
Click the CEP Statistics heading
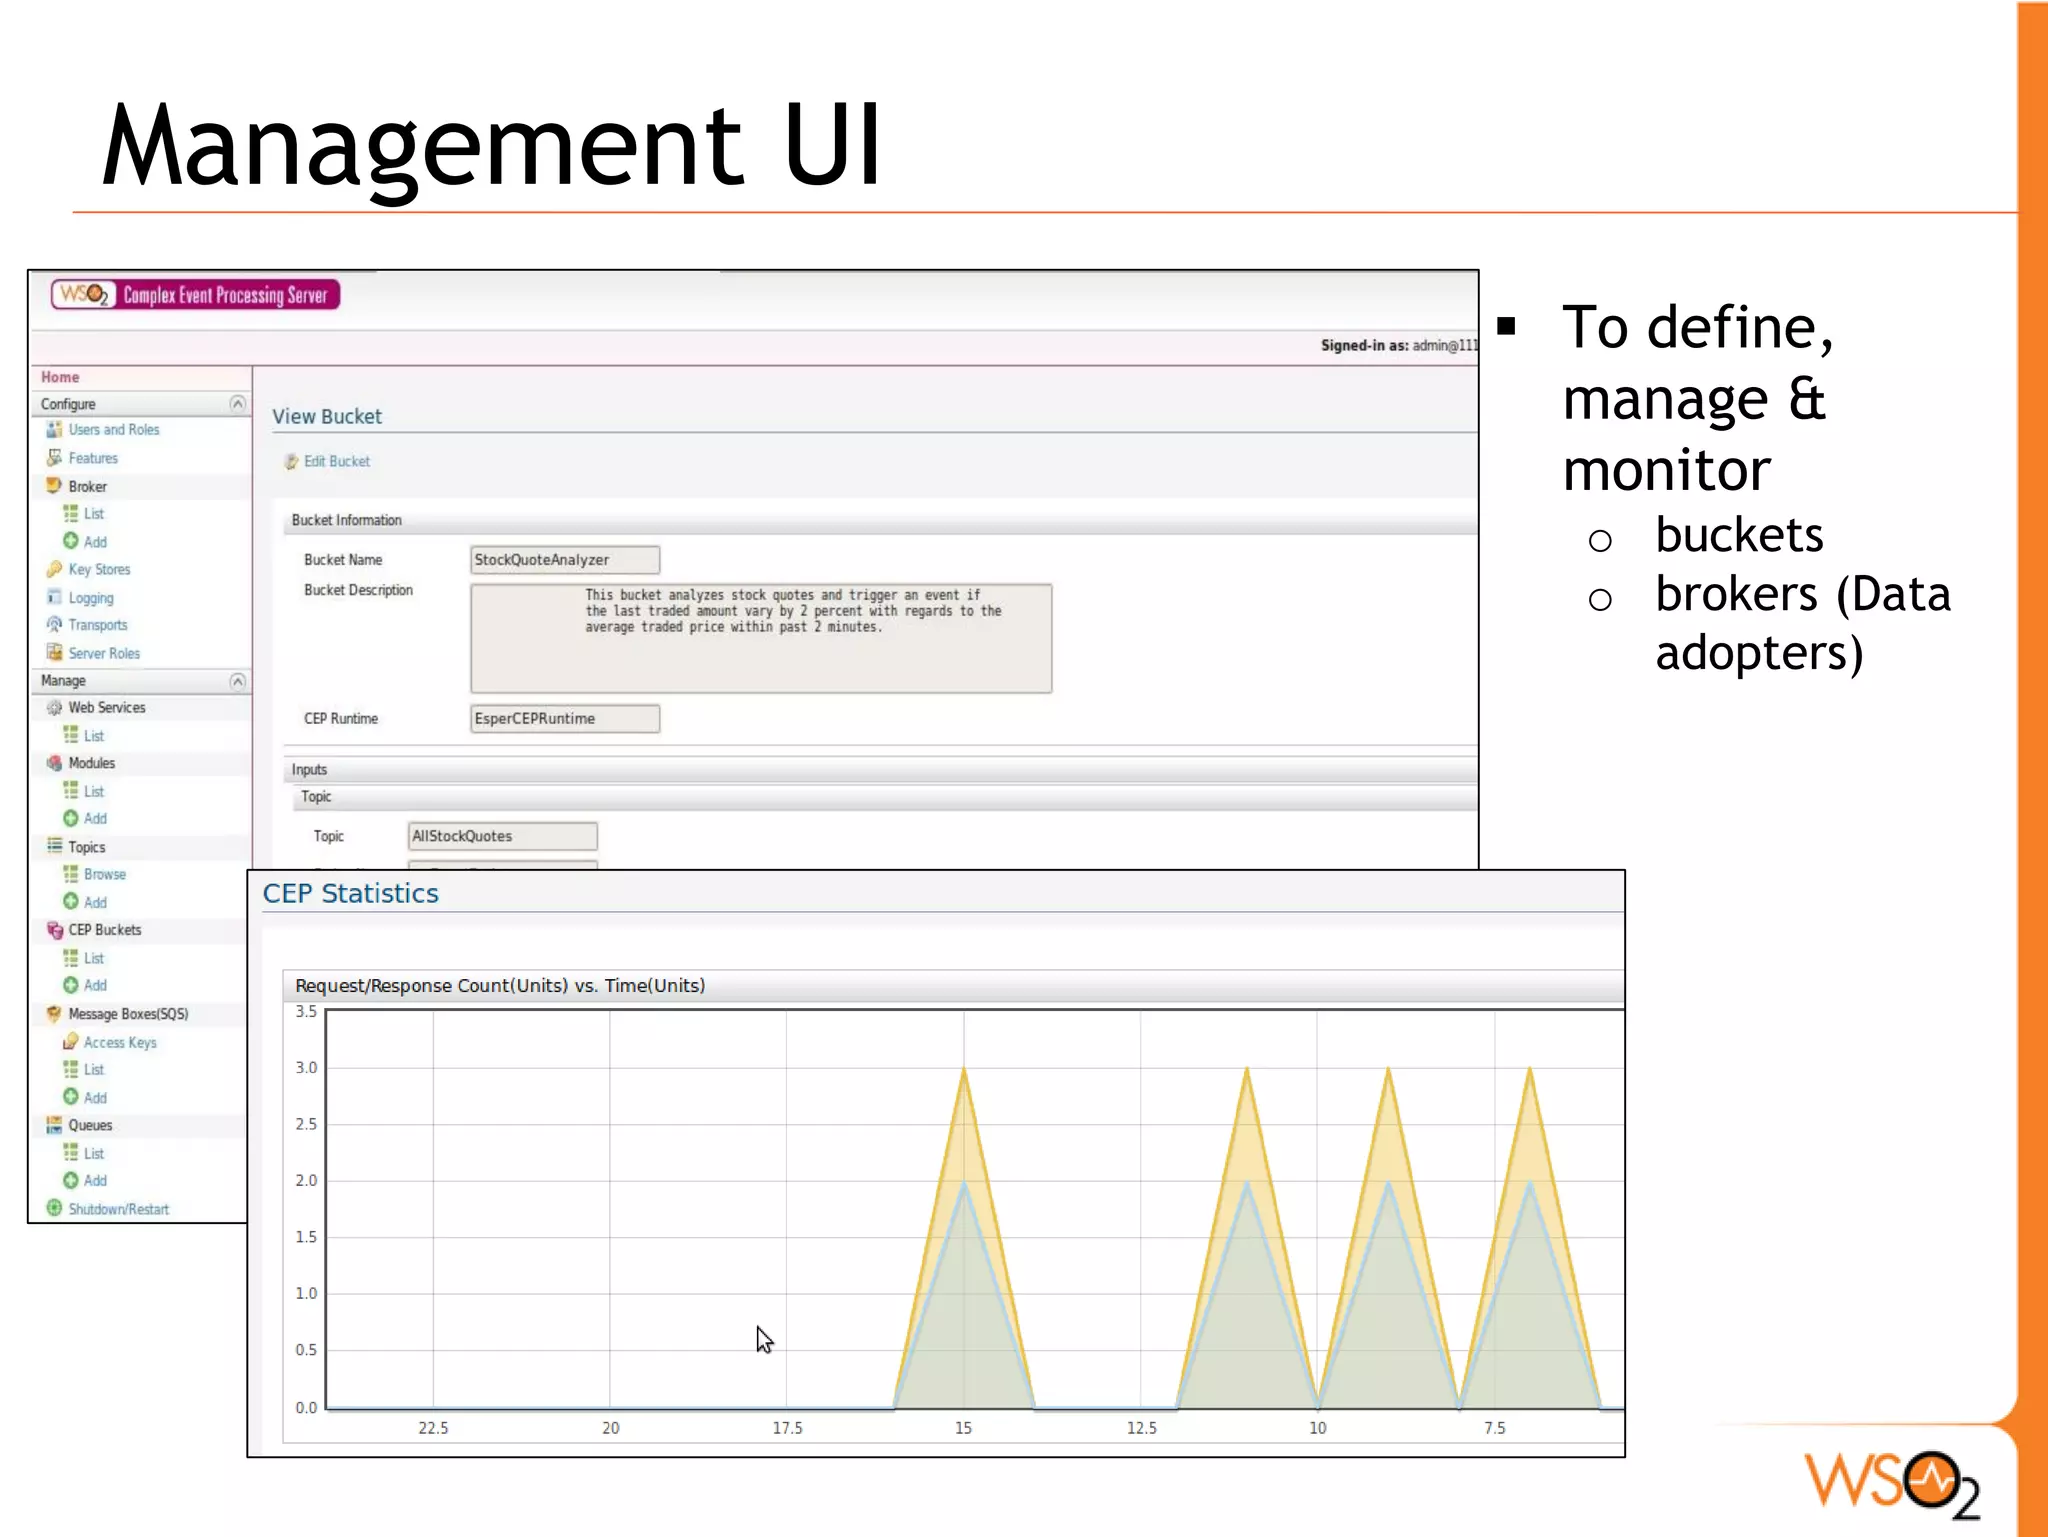pyautogui.click(x=350, y=894)
